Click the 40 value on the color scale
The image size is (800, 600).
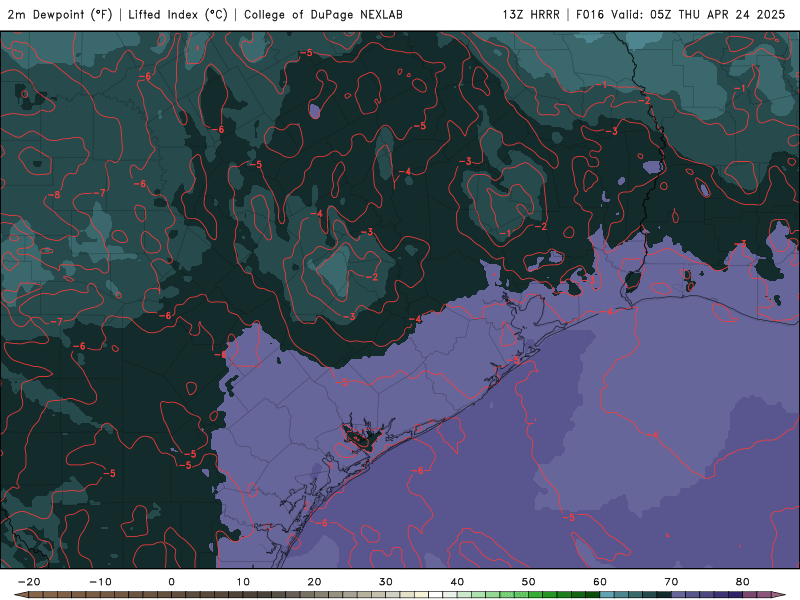coord(457,582)
